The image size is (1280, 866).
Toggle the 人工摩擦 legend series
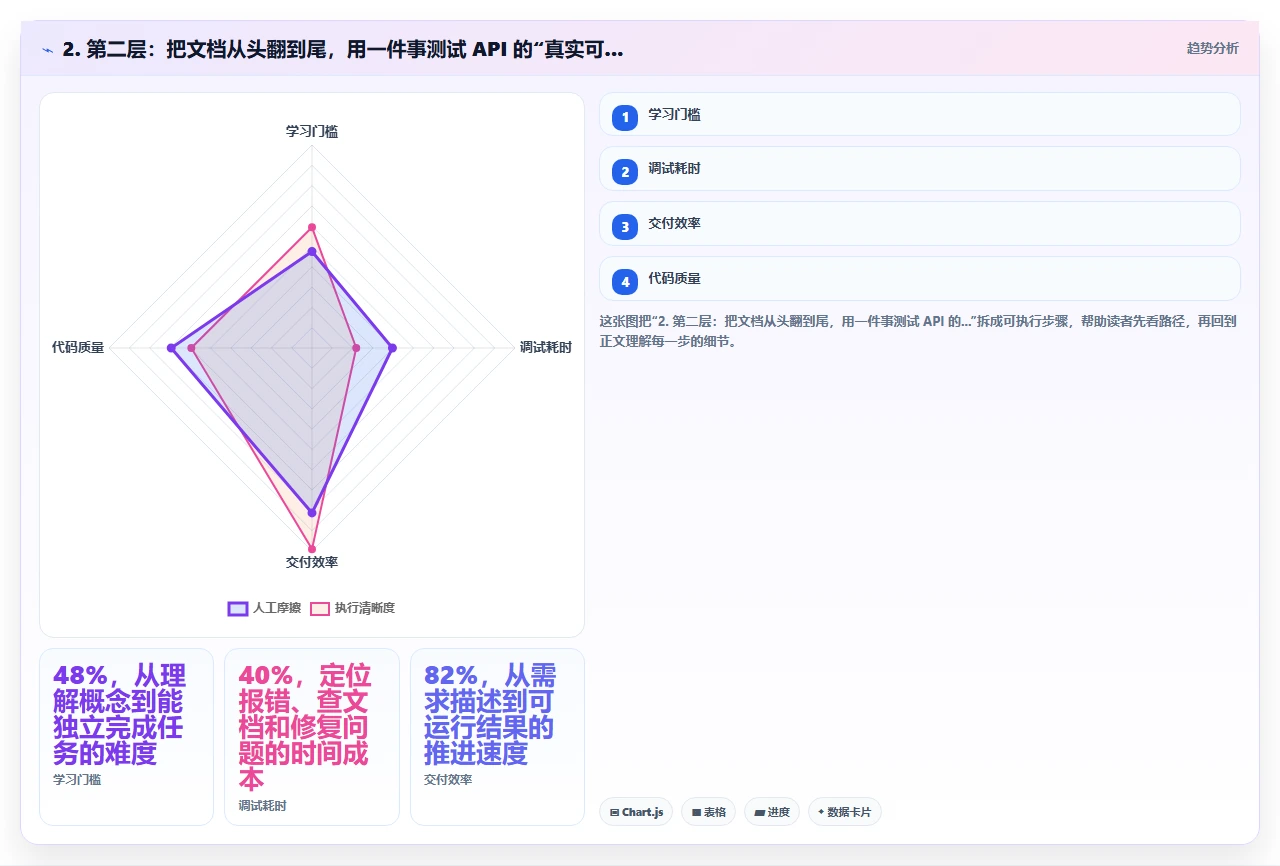tap(264, 608)
